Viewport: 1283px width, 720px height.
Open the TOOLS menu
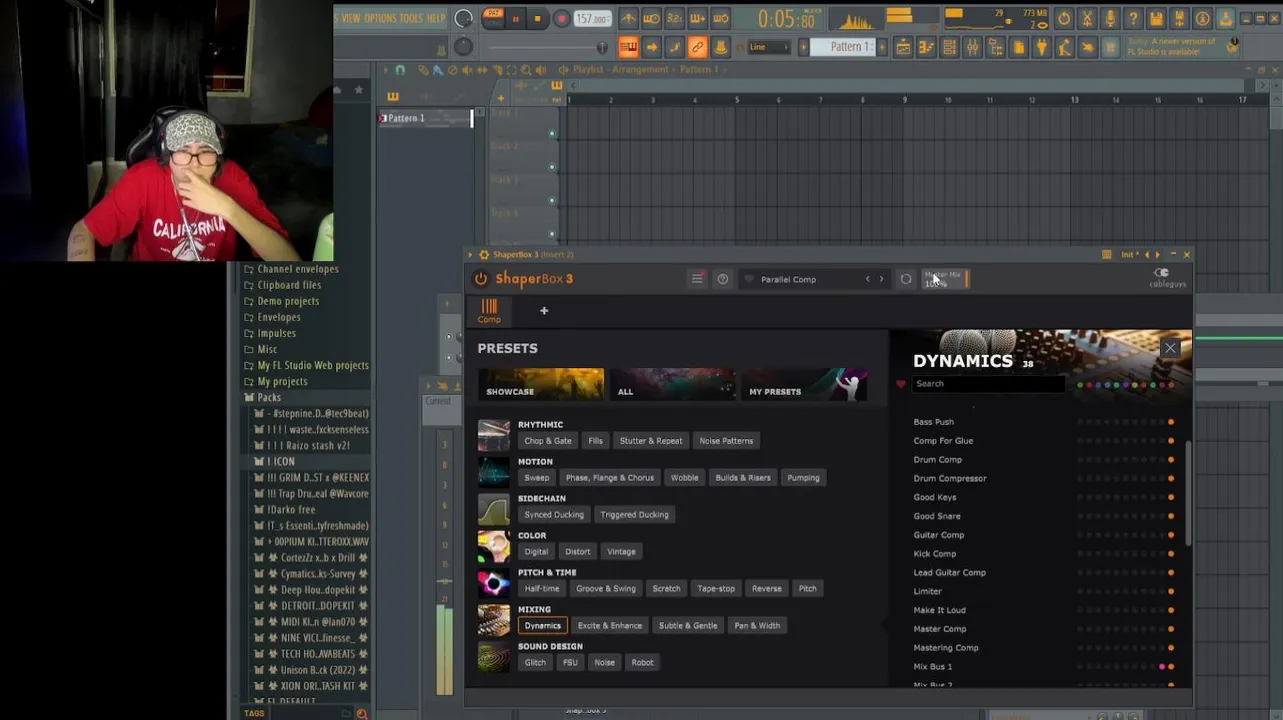pyautogui.click(x=411, y=18)
